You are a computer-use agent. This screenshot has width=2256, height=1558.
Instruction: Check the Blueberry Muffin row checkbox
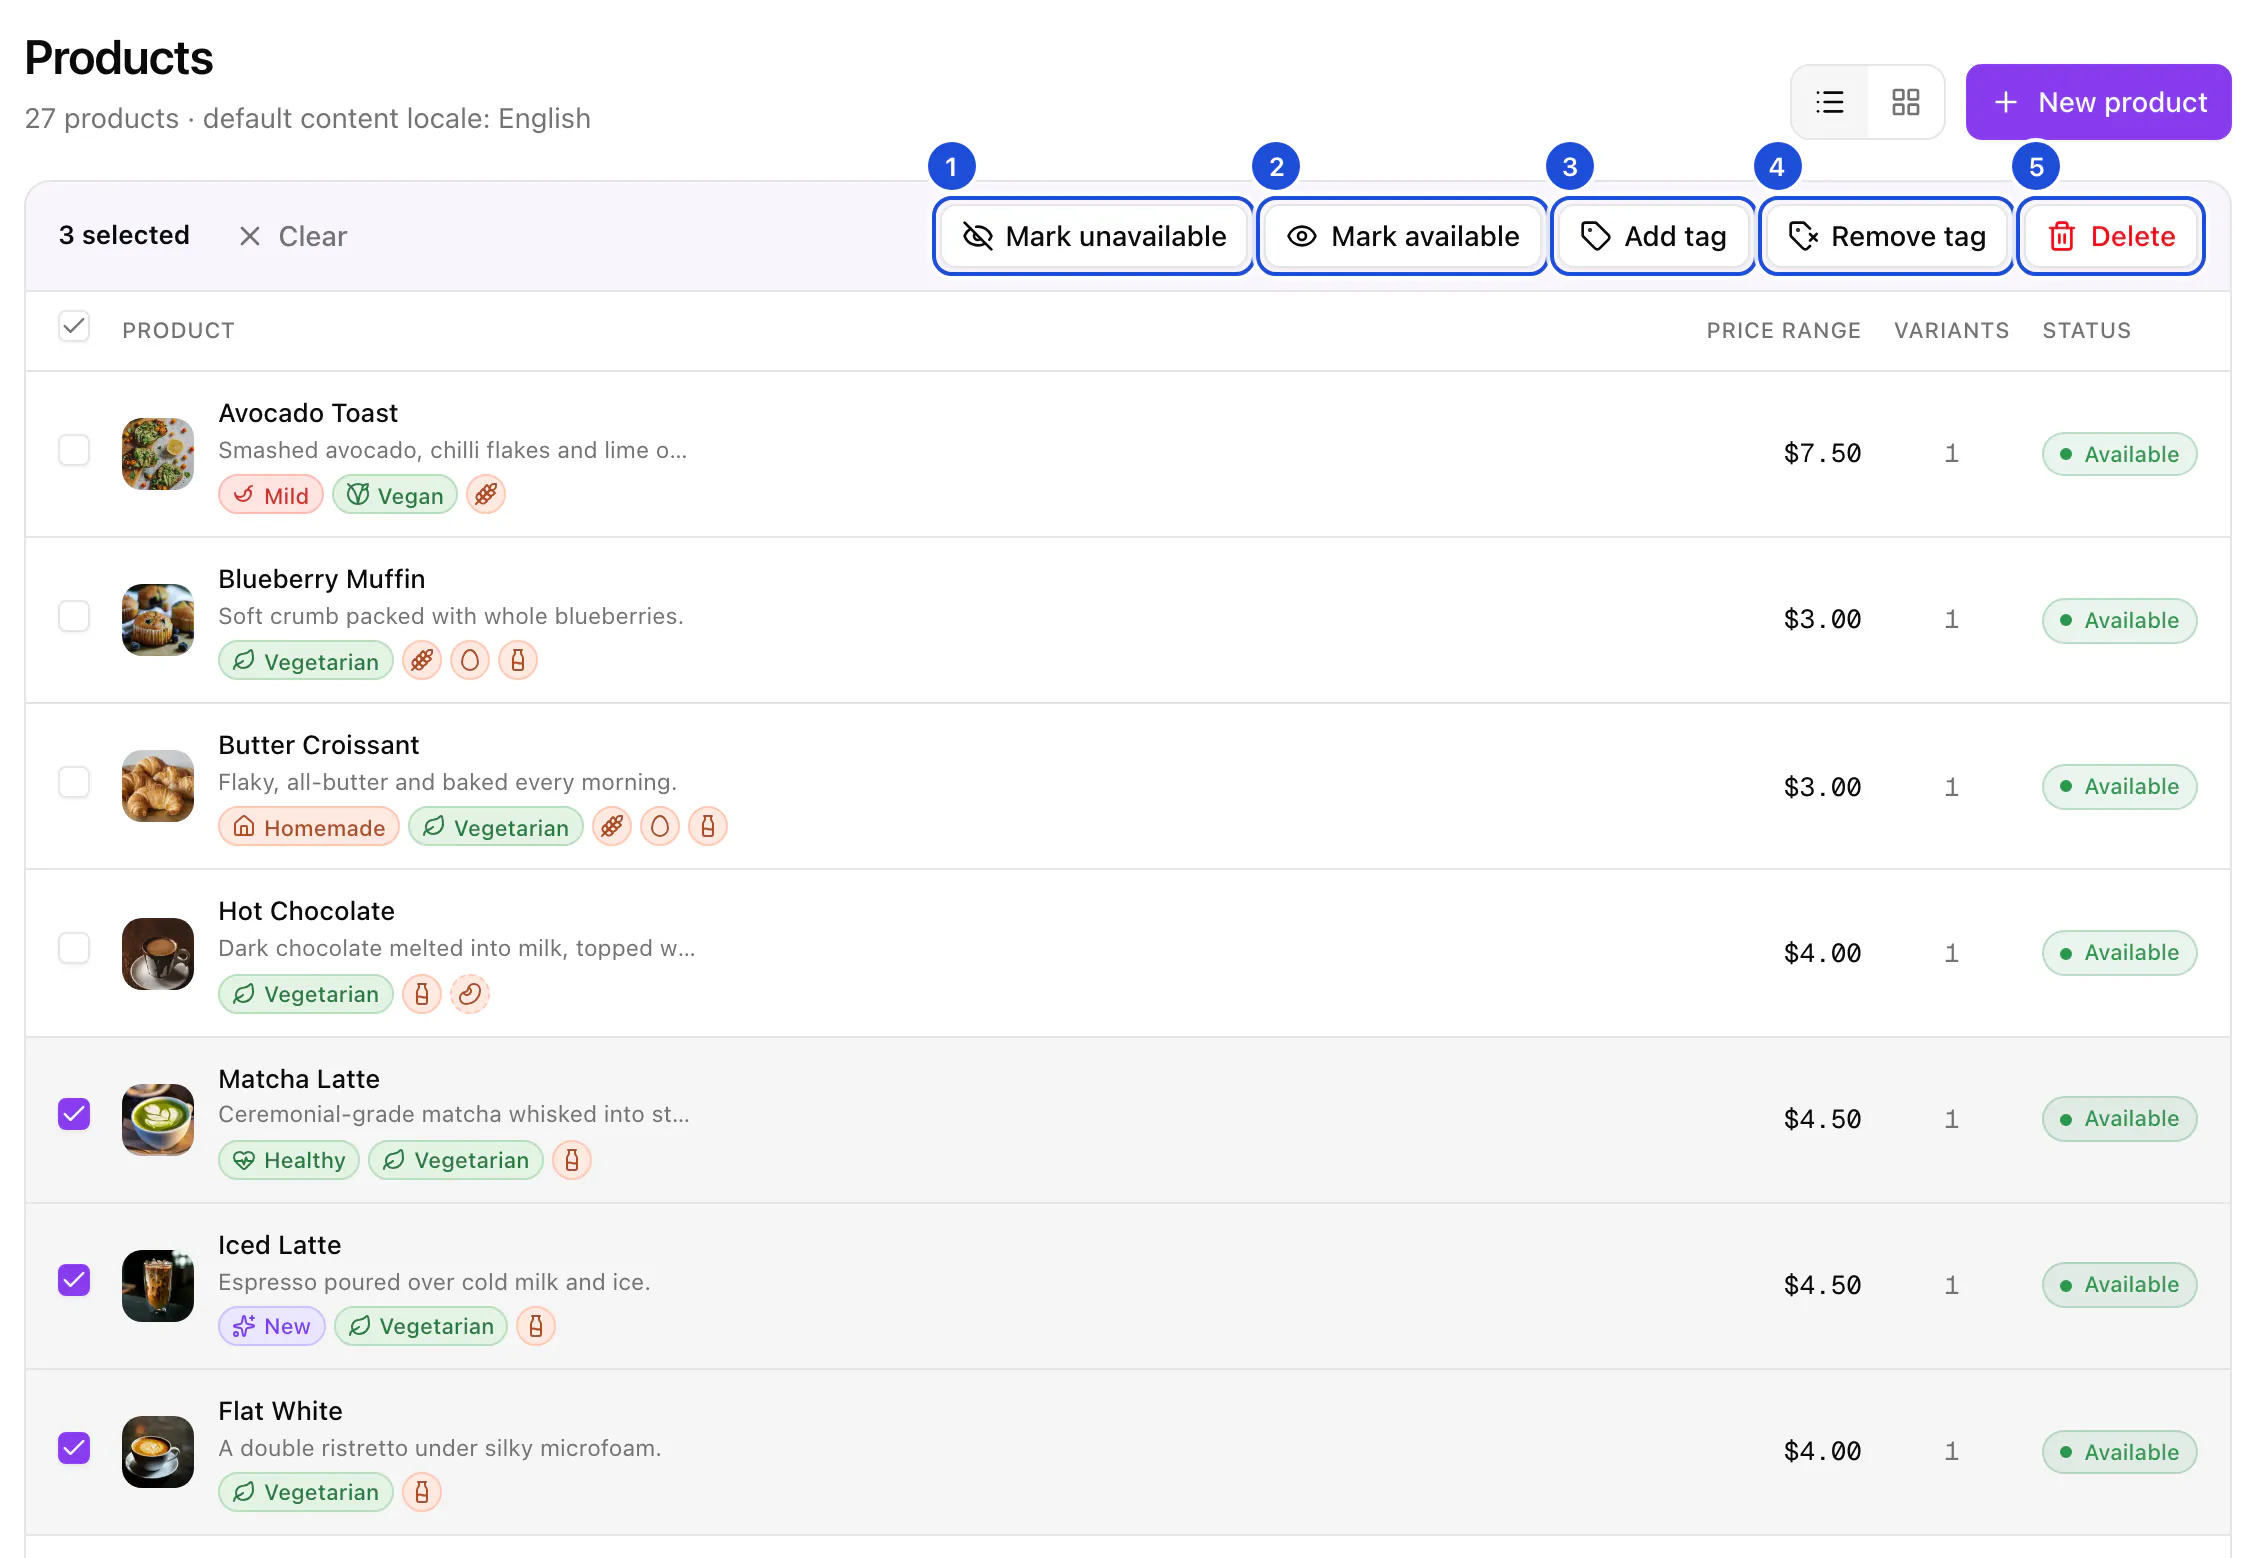pos(74,616)
